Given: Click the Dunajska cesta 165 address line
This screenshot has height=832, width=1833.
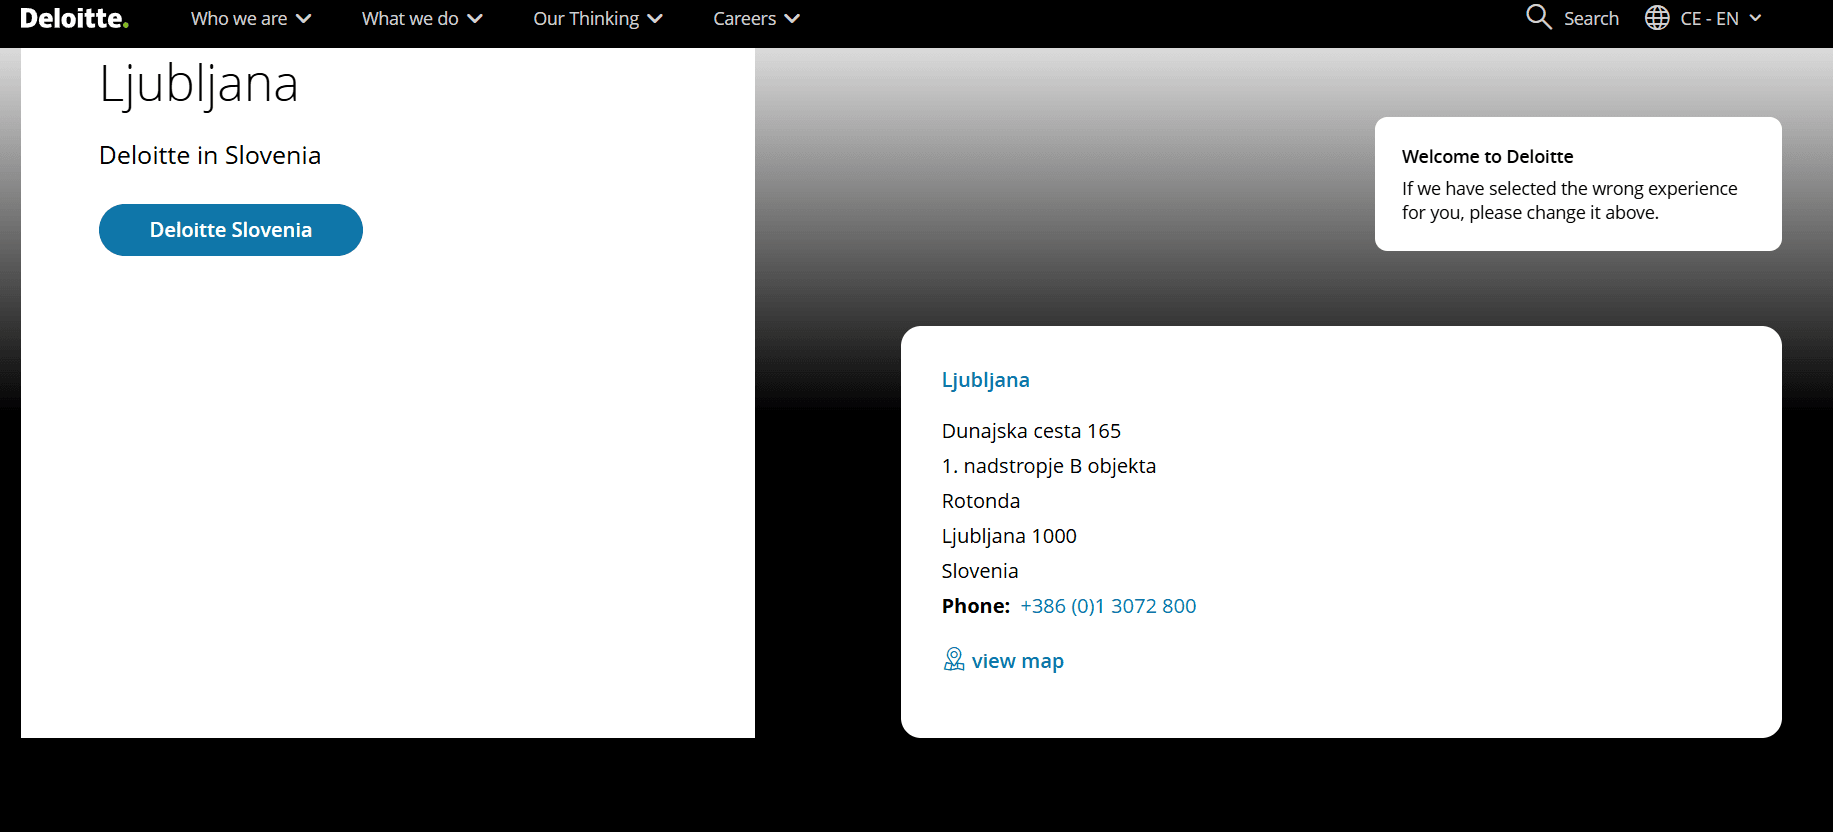Looking at the screenshot, I should point(1031,431).
